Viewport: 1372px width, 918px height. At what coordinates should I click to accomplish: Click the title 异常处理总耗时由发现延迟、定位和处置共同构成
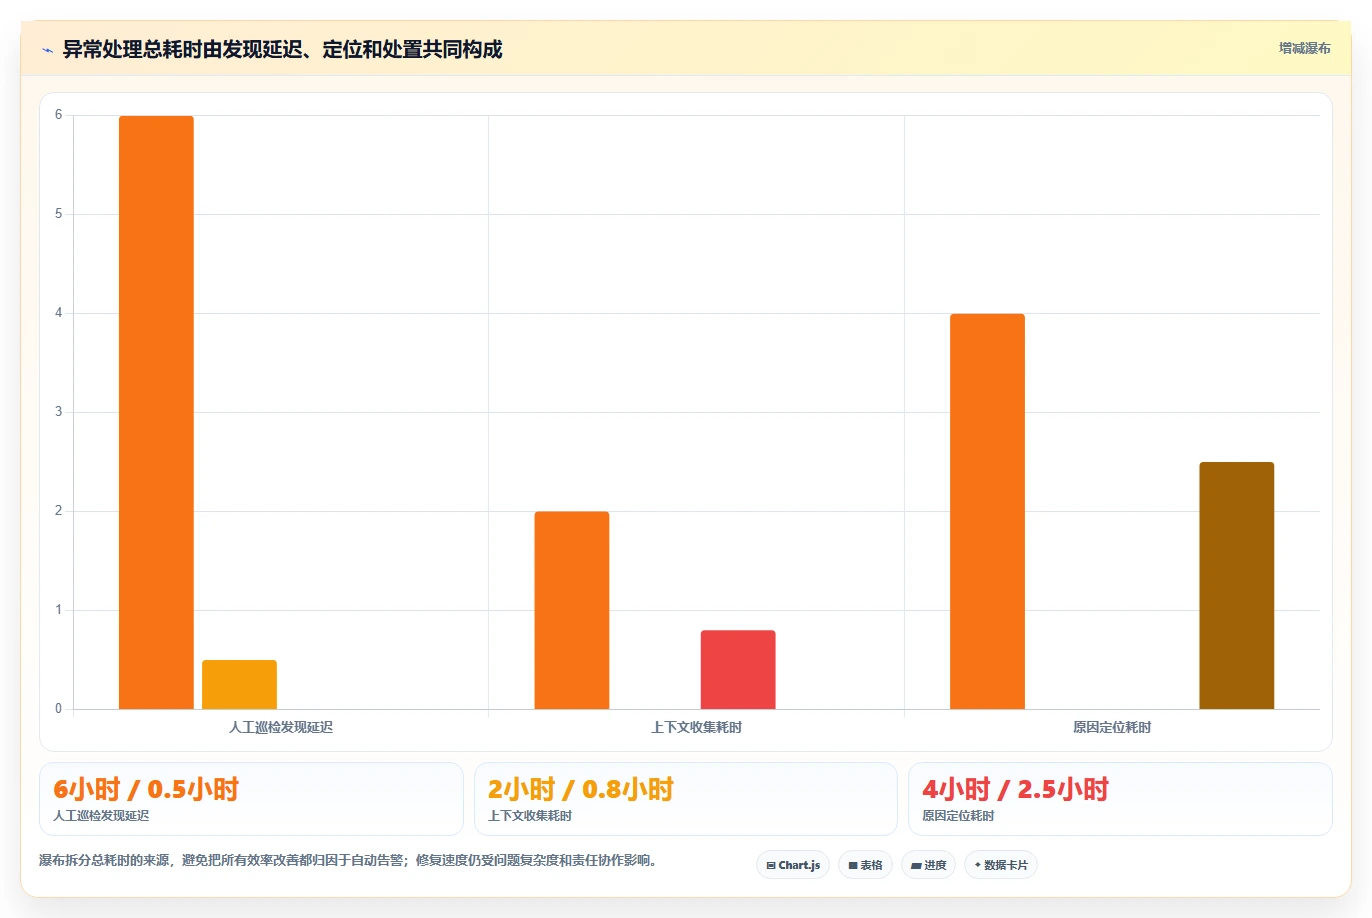(x=282, y=49)
